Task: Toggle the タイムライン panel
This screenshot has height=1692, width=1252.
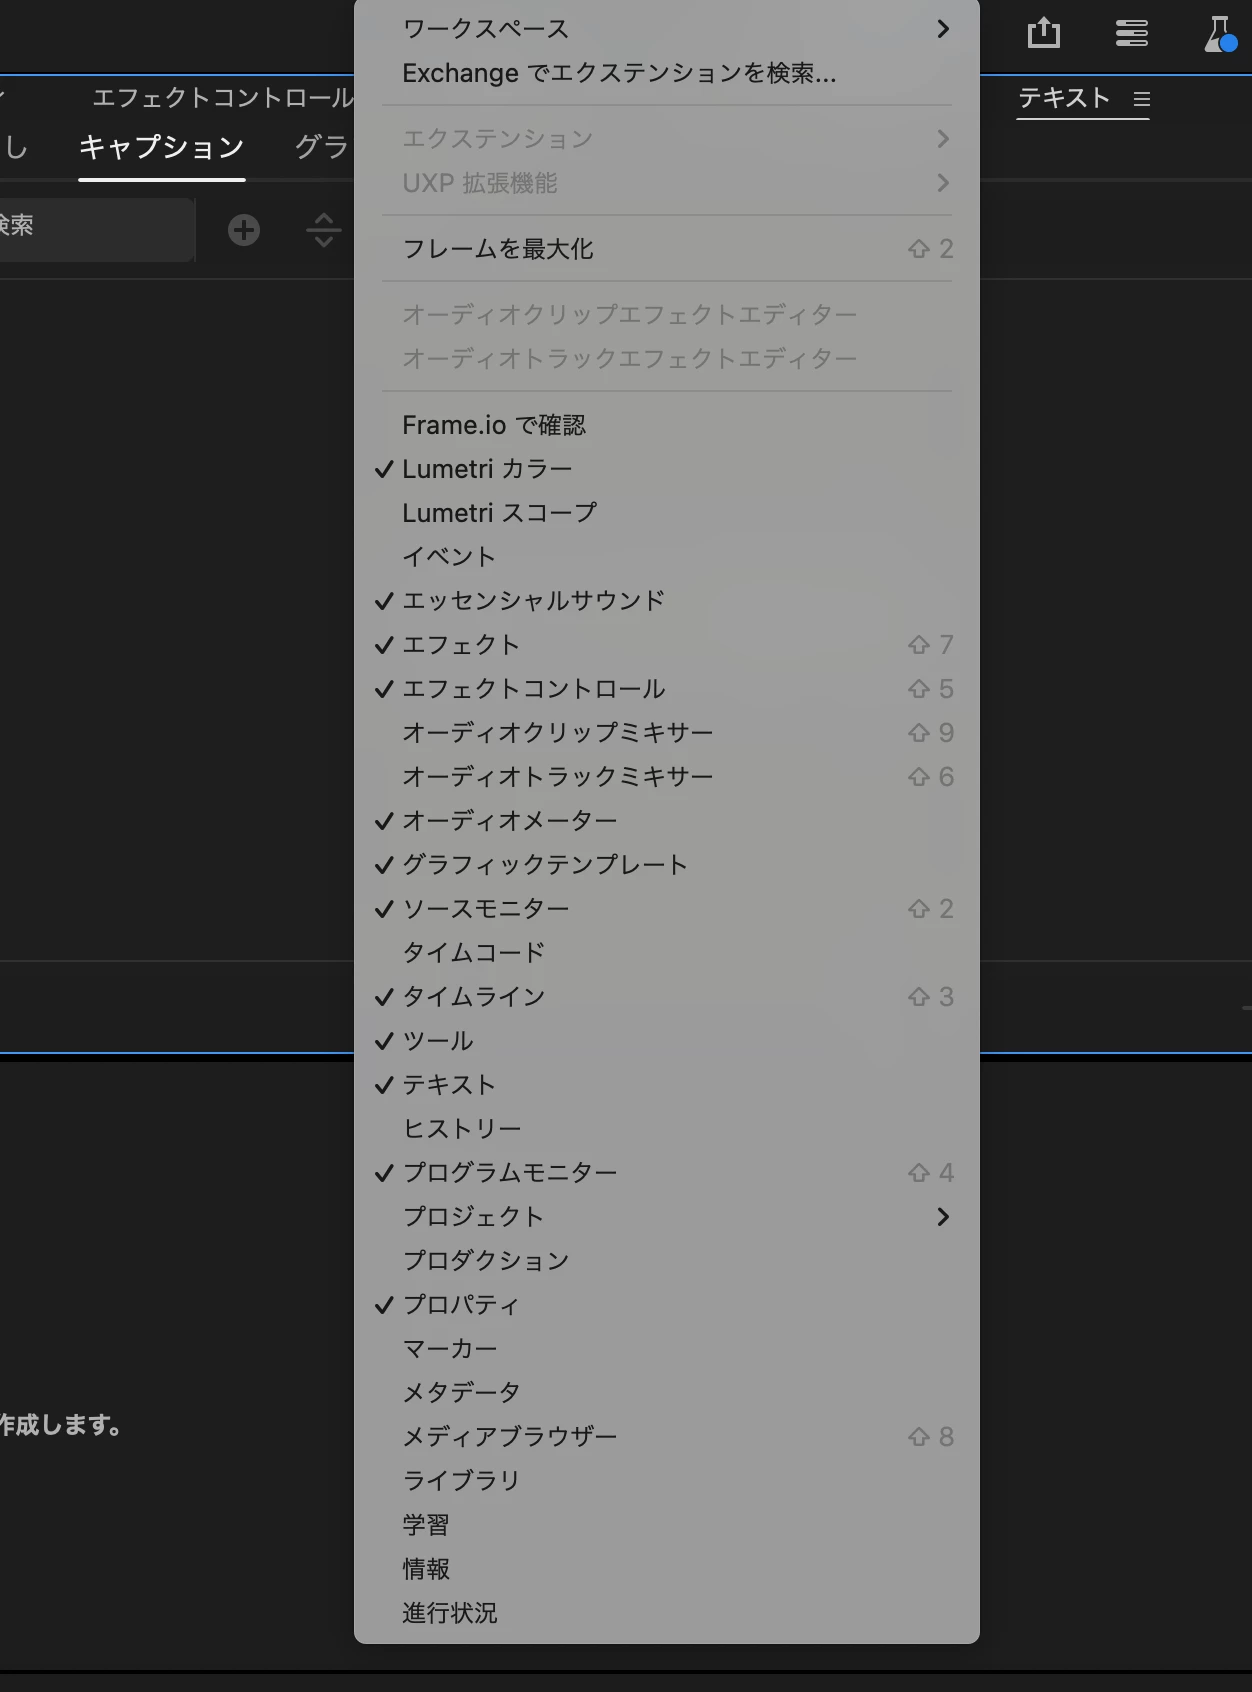Action: pyautogui.click(x=667, y=997)
